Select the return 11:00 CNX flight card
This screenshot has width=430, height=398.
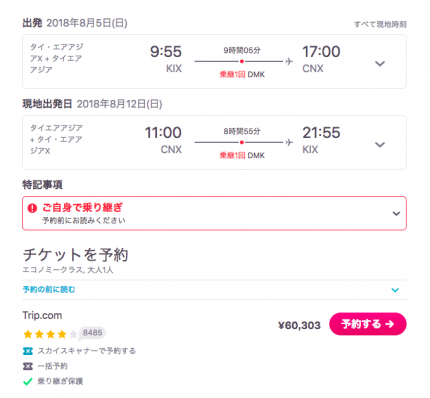point(214,142)
